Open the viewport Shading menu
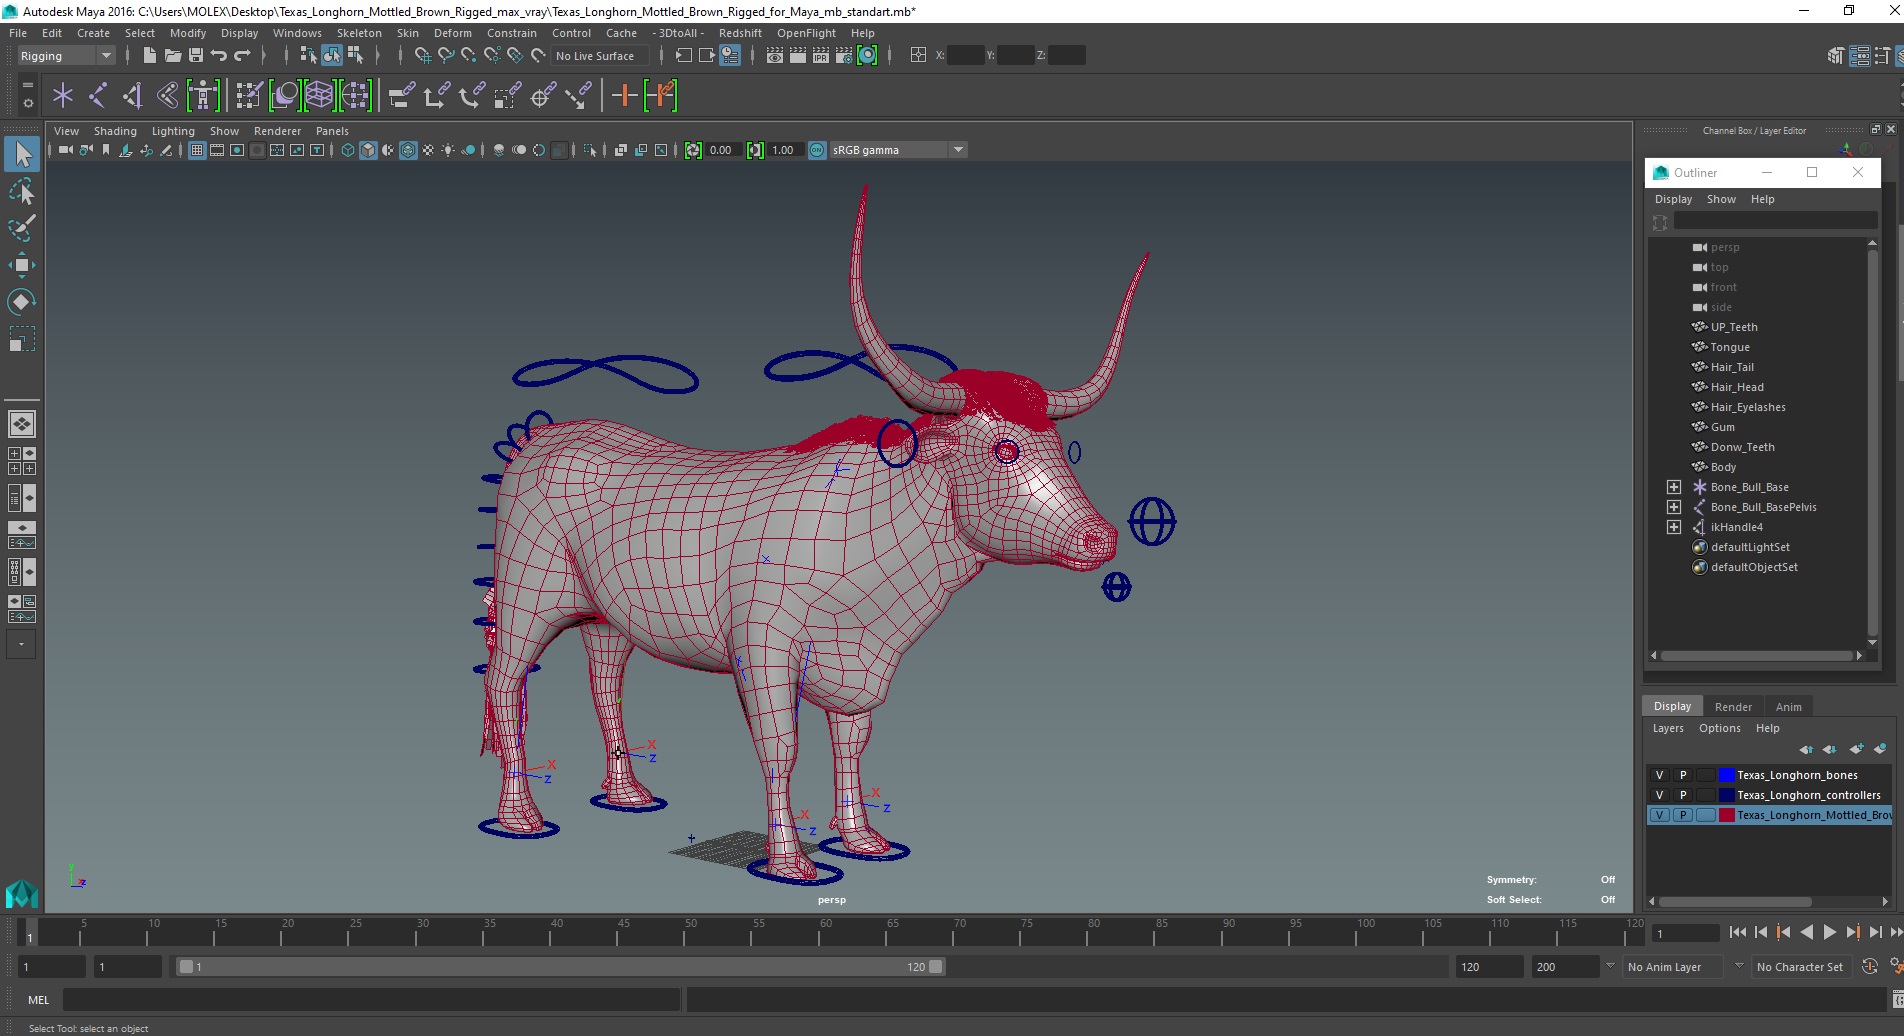This screenshot has height=1036, width=1904. (115, 131)
